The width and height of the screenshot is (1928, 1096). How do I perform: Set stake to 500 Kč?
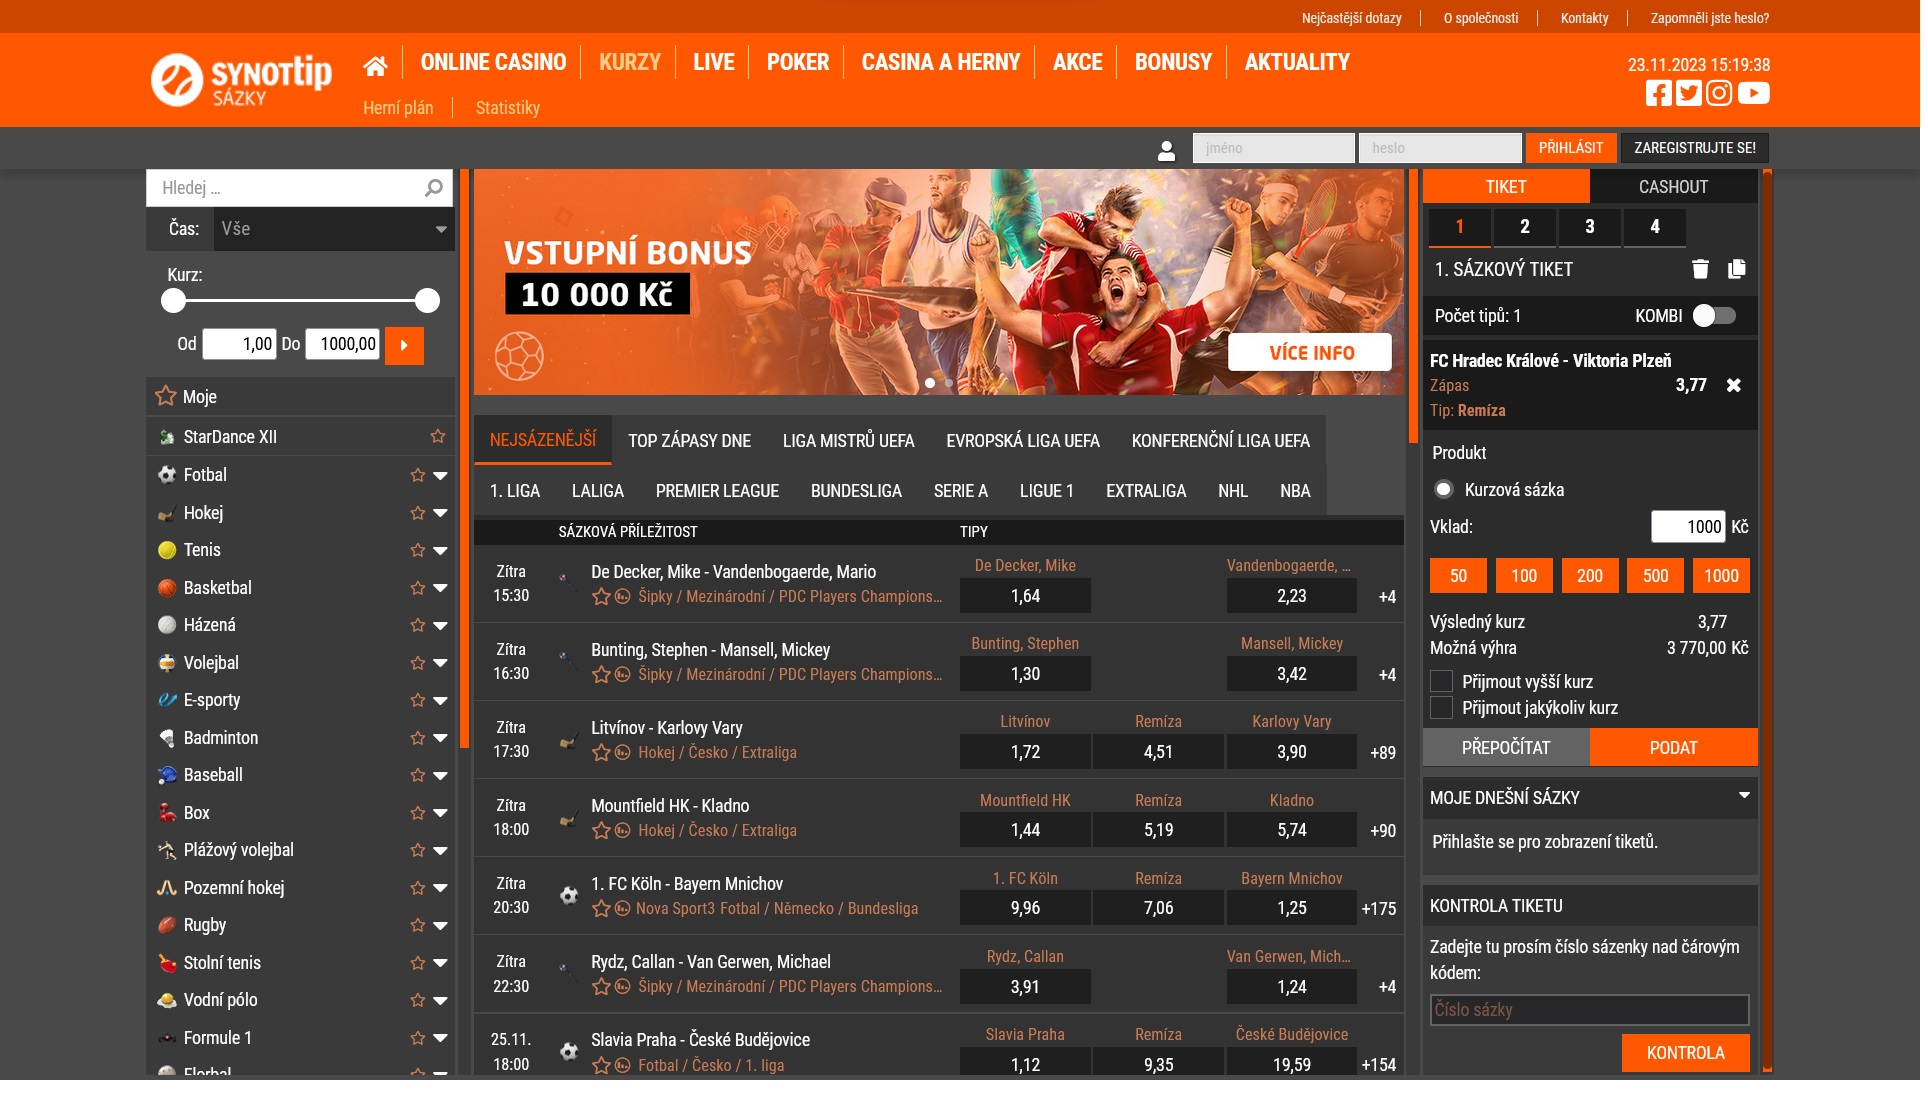(x=1655, y=576)
